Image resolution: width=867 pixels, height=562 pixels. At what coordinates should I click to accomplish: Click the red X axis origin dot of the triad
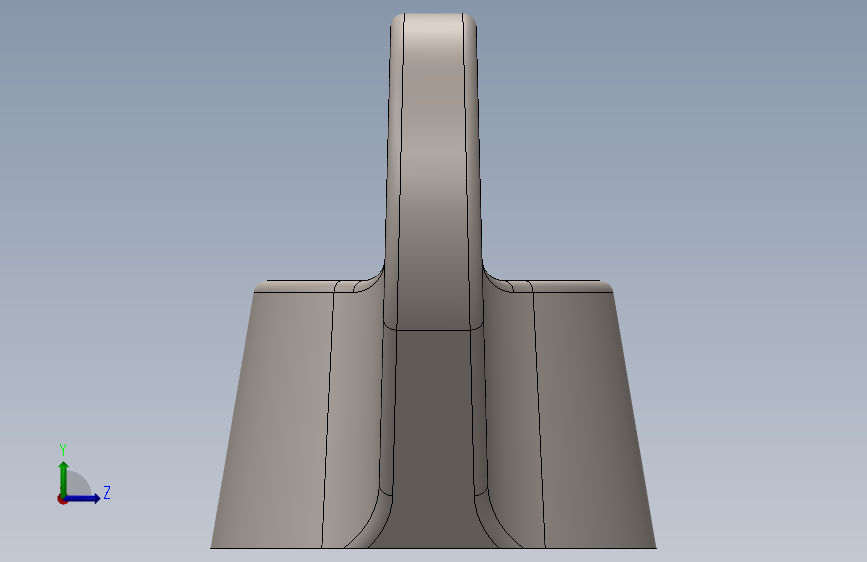click(x=62, y=499)
